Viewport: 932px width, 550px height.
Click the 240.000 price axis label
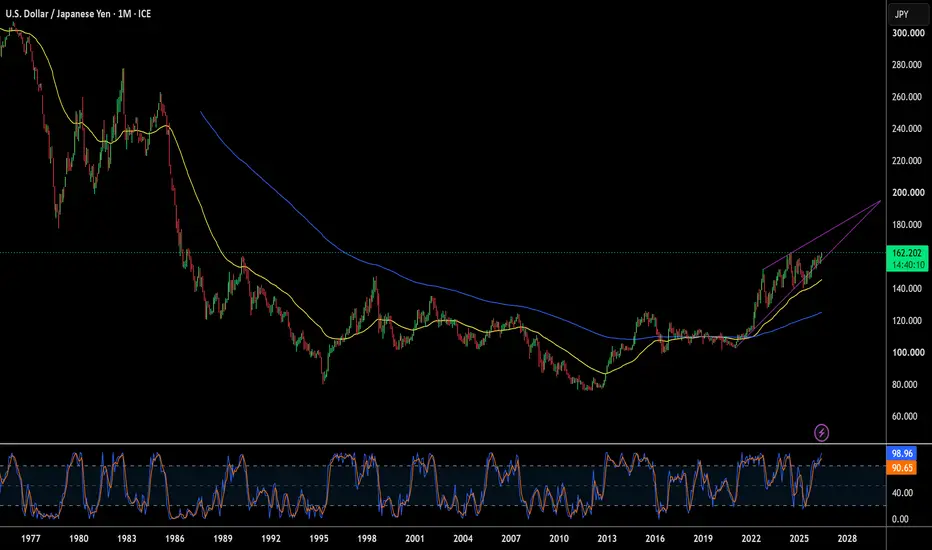[908, 129]
